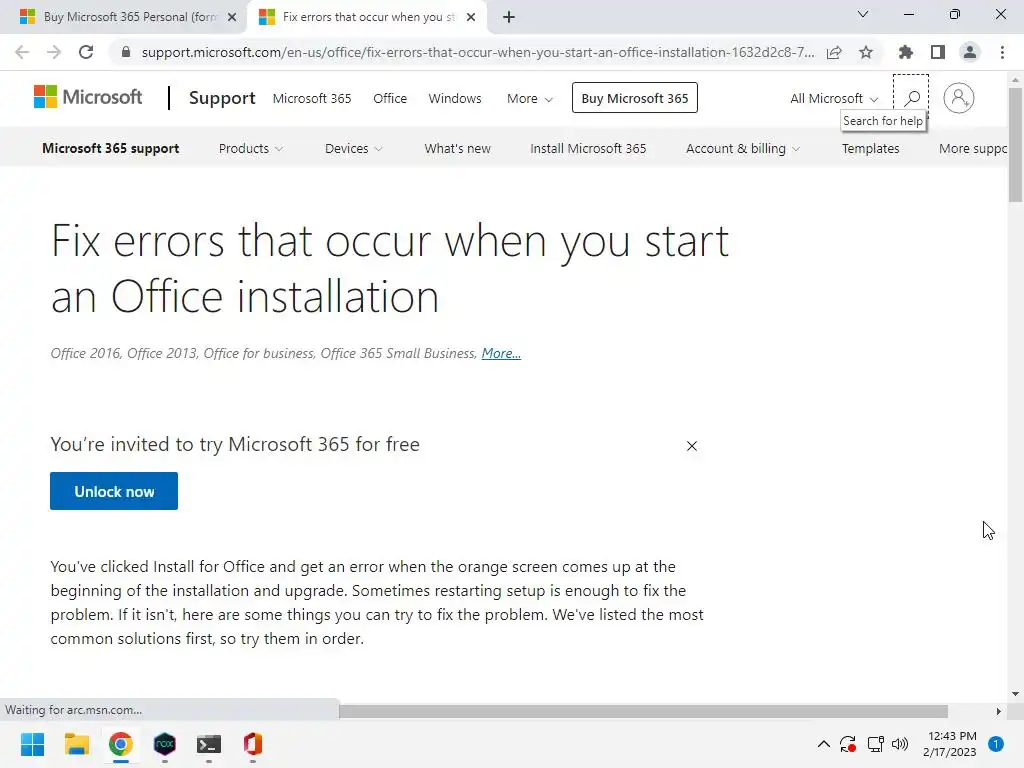Expand the Products dropdown menu
This screenshot has height=768, width=1024.
click(x=251, y=148)
